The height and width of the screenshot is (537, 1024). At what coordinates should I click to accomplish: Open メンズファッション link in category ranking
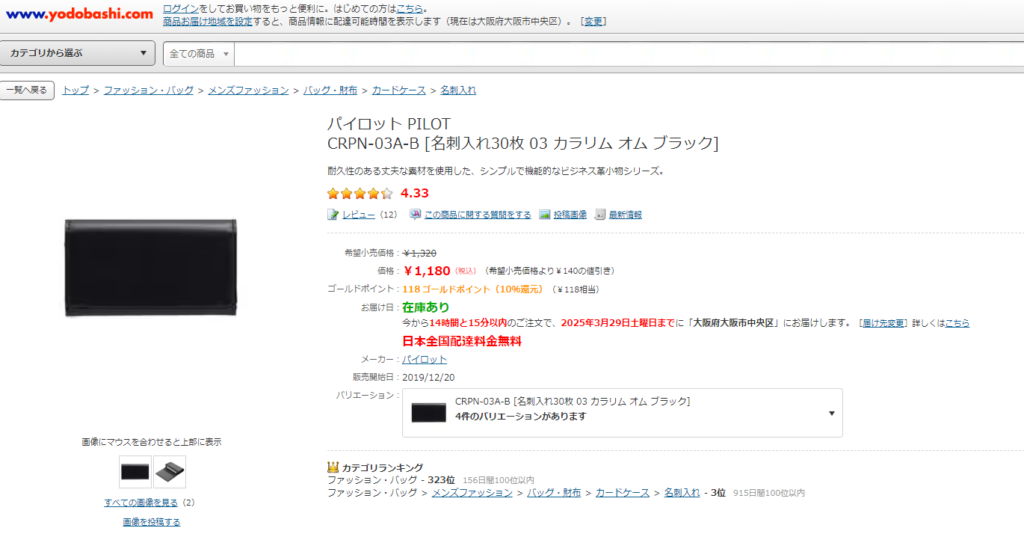point(472,493)
